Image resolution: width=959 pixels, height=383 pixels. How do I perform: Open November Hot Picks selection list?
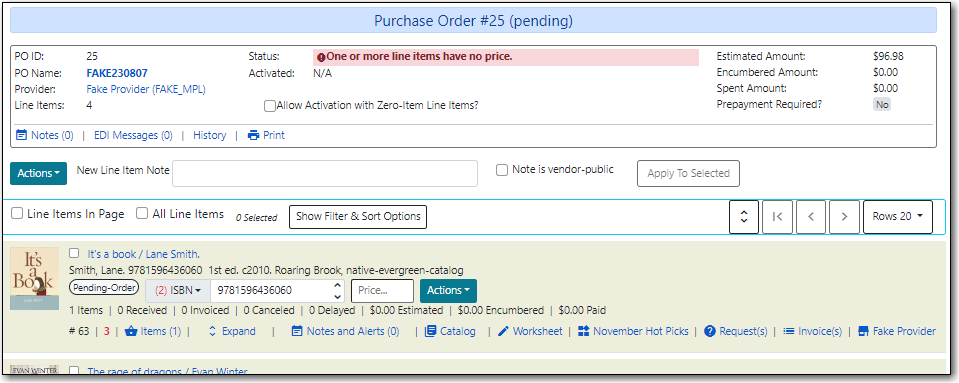coord(640,331)
